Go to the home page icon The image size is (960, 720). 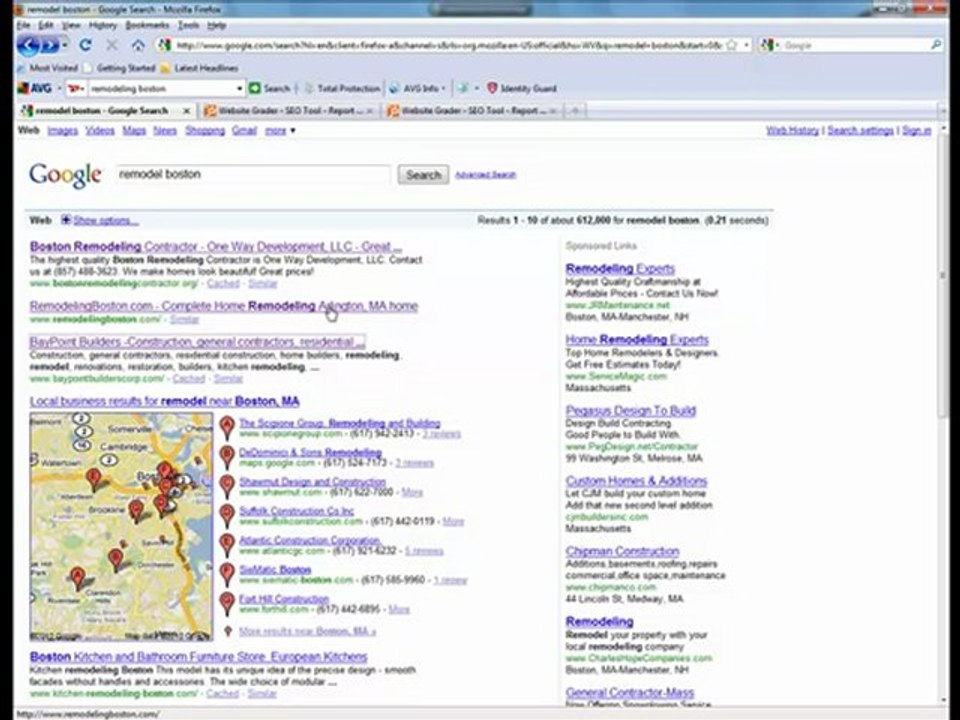[138, 45]
